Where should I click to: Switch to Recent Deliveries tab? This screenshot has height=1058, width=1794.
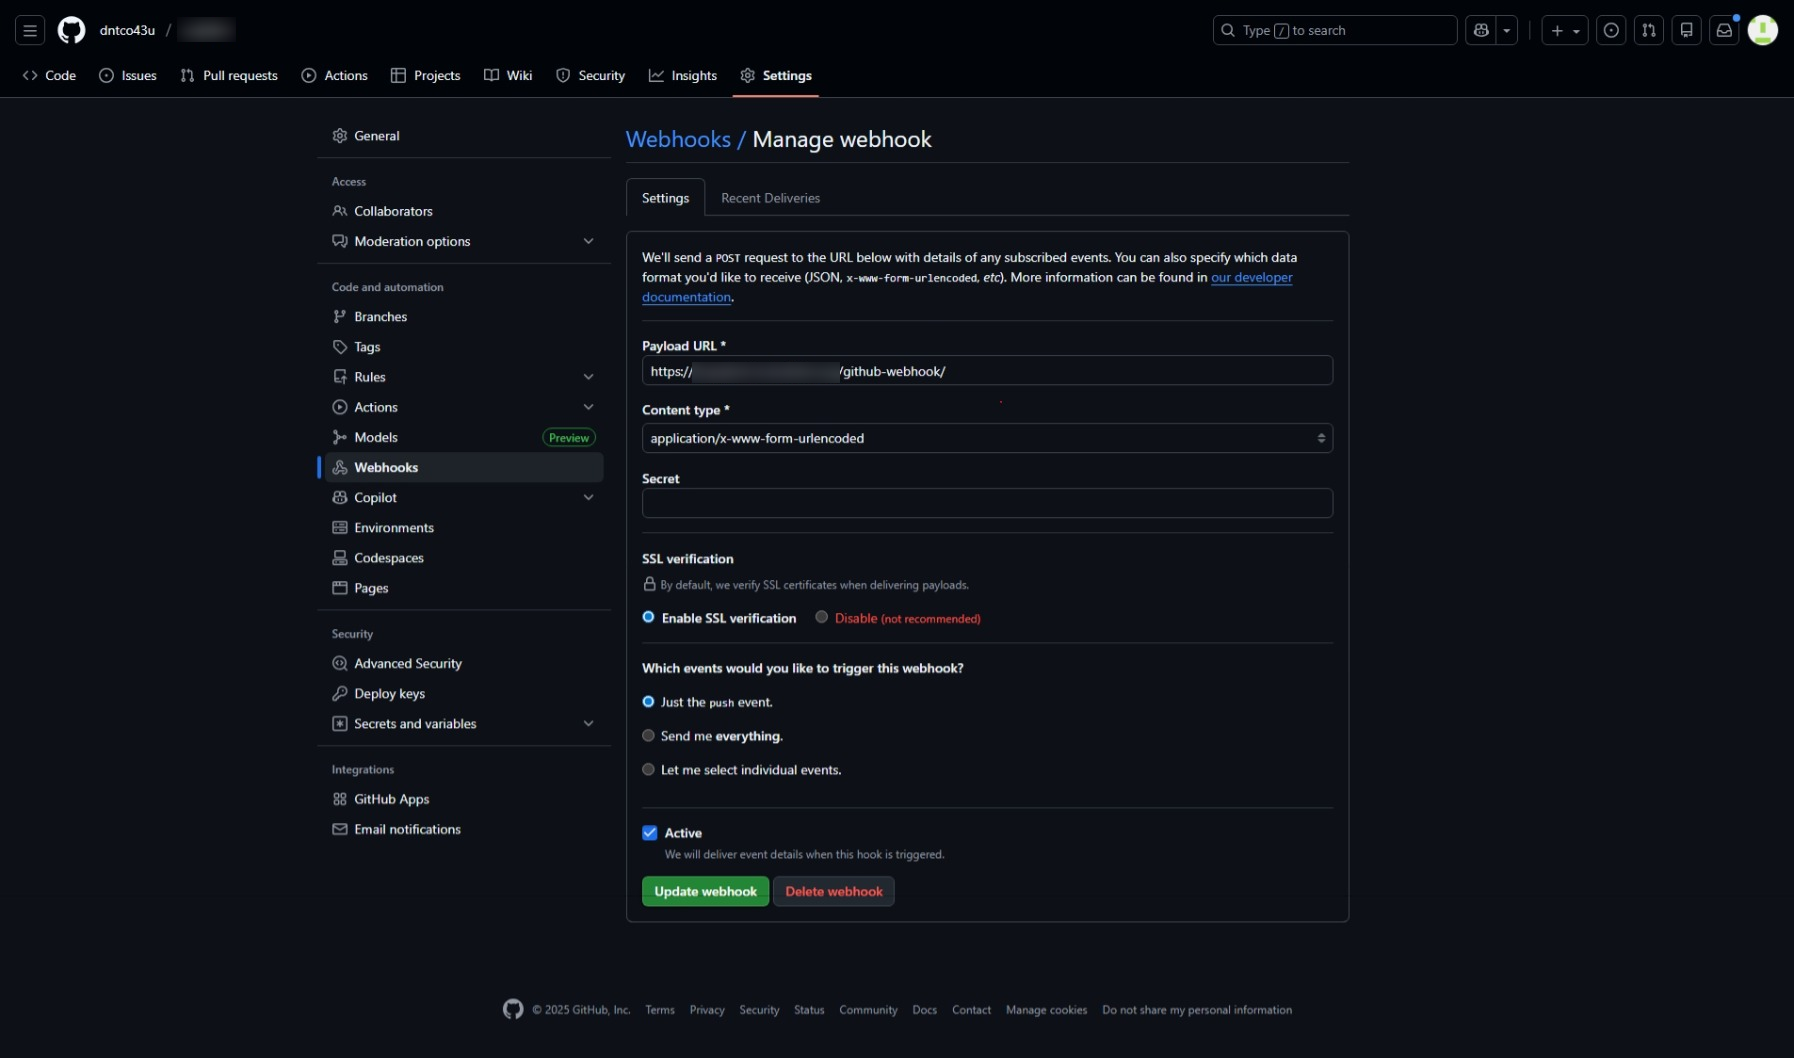tap(770, 198)
